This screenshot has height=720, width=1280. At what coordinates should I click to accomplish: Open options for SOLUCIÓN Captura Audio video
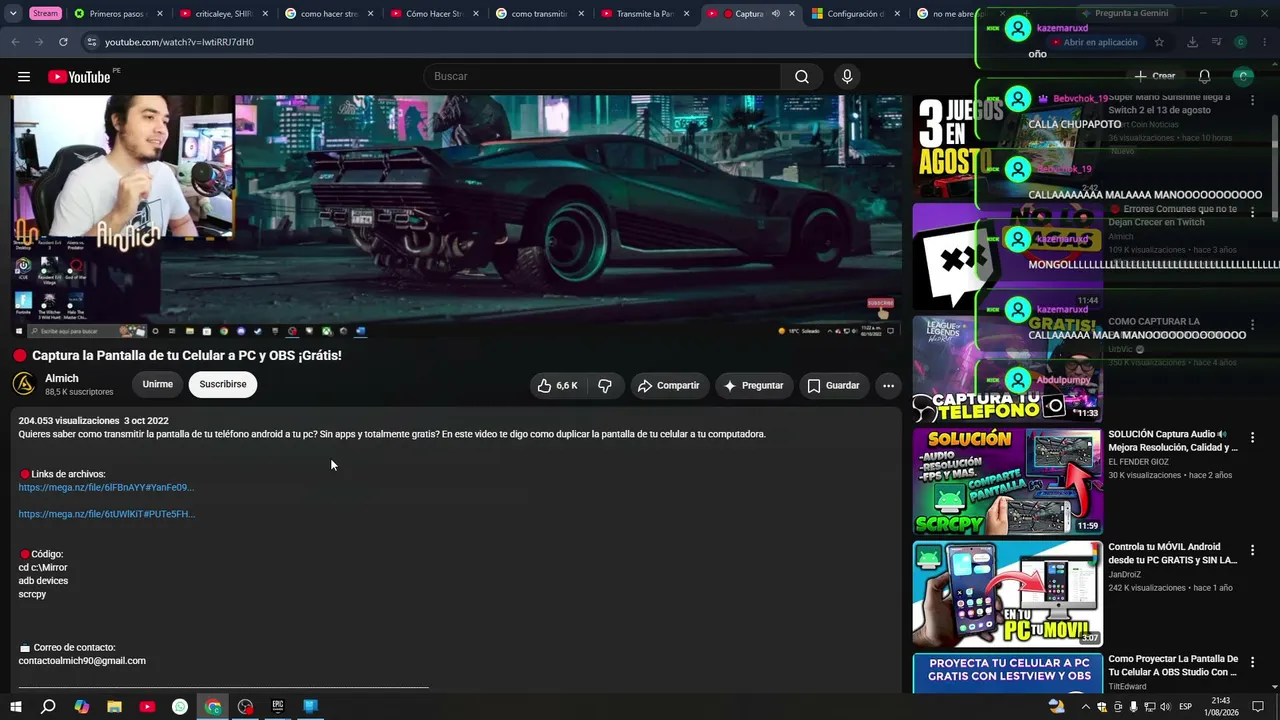pos(1252,438)
